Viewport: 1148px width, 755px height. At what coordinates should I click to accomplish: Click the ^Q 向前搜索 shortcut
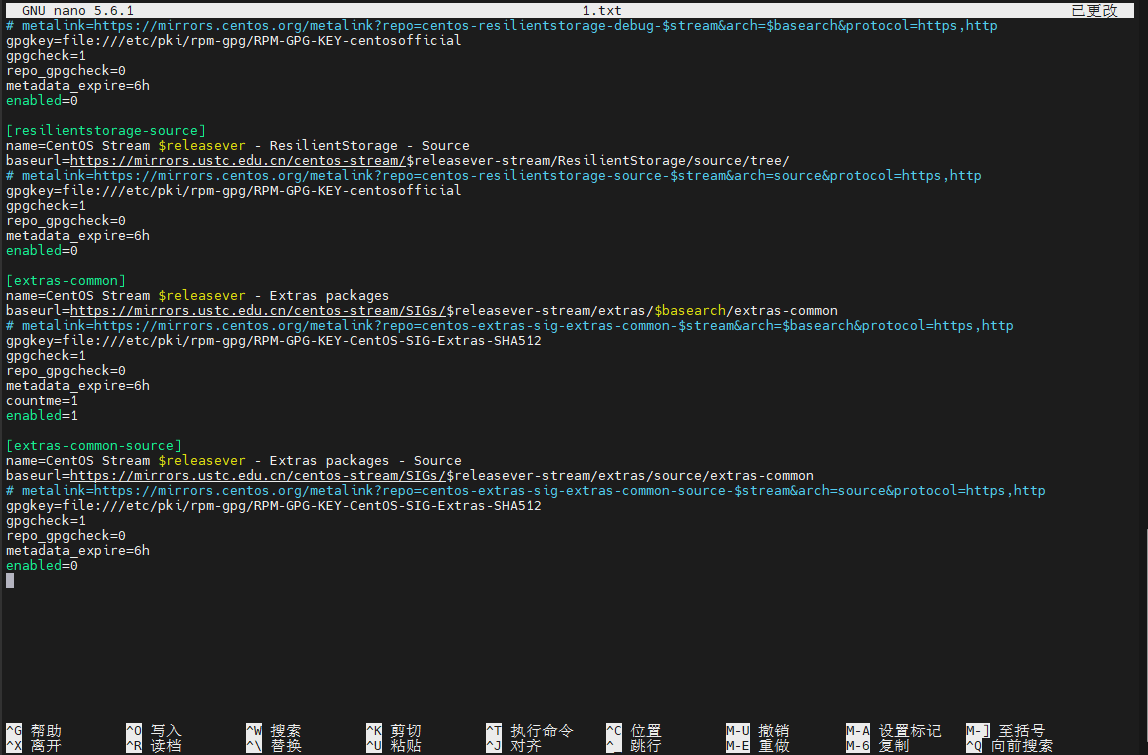(1010, 746)
